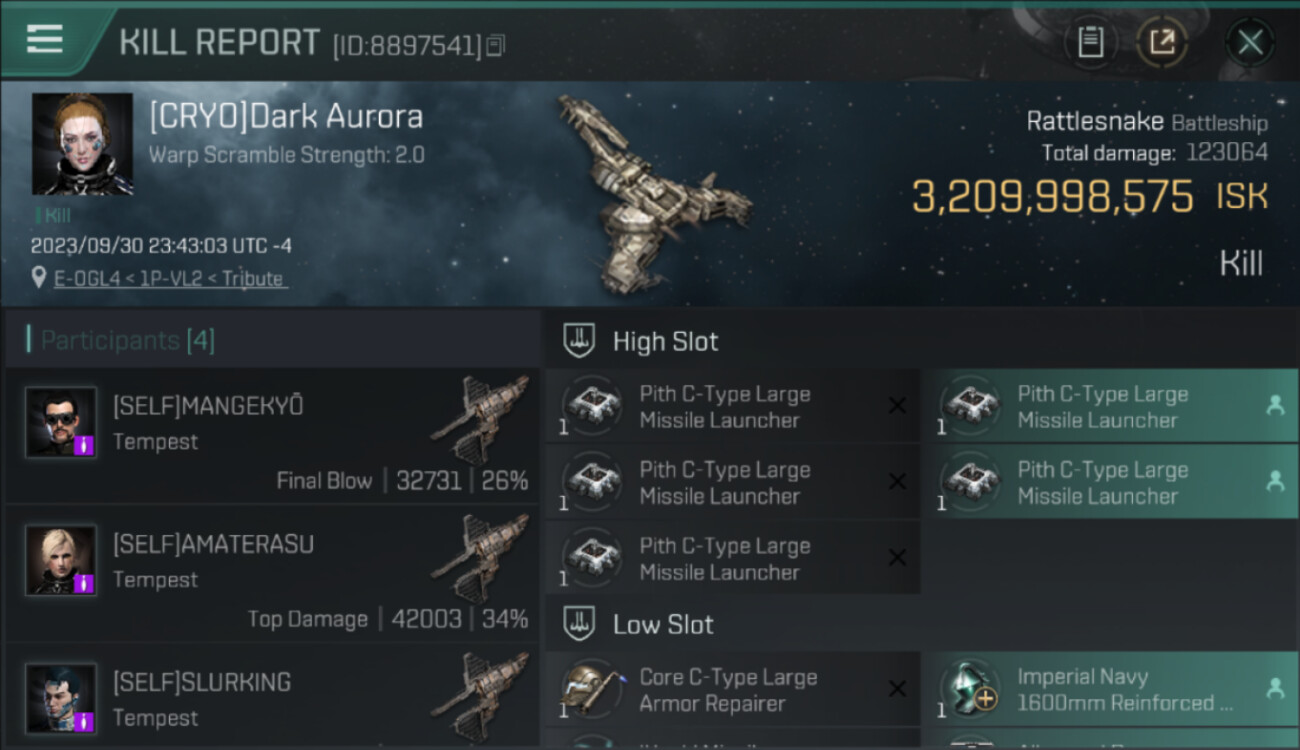Viewport: 1300px width, 750px height.
Task: Select the SLURKING participant portrait
Action: pos(61,698)
